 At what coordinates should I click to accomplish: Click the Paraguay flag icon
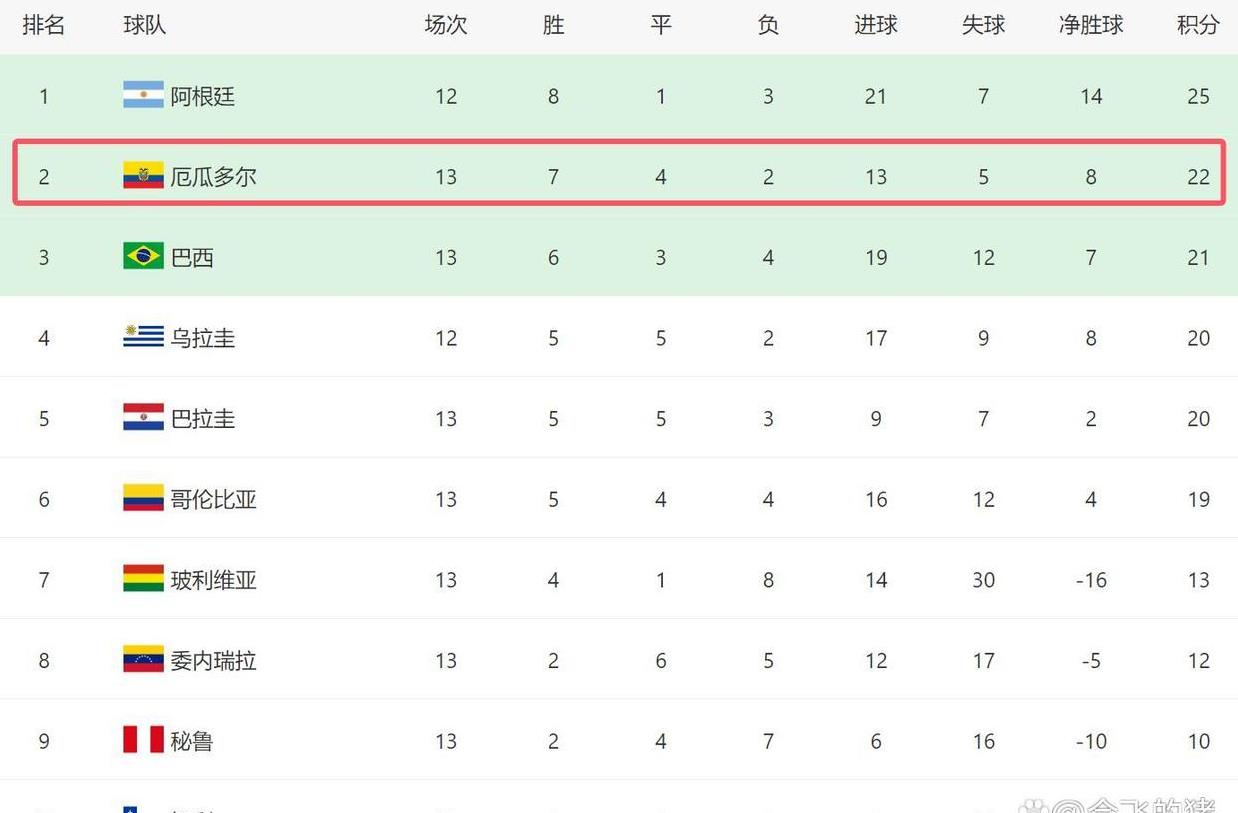(143, 417)
